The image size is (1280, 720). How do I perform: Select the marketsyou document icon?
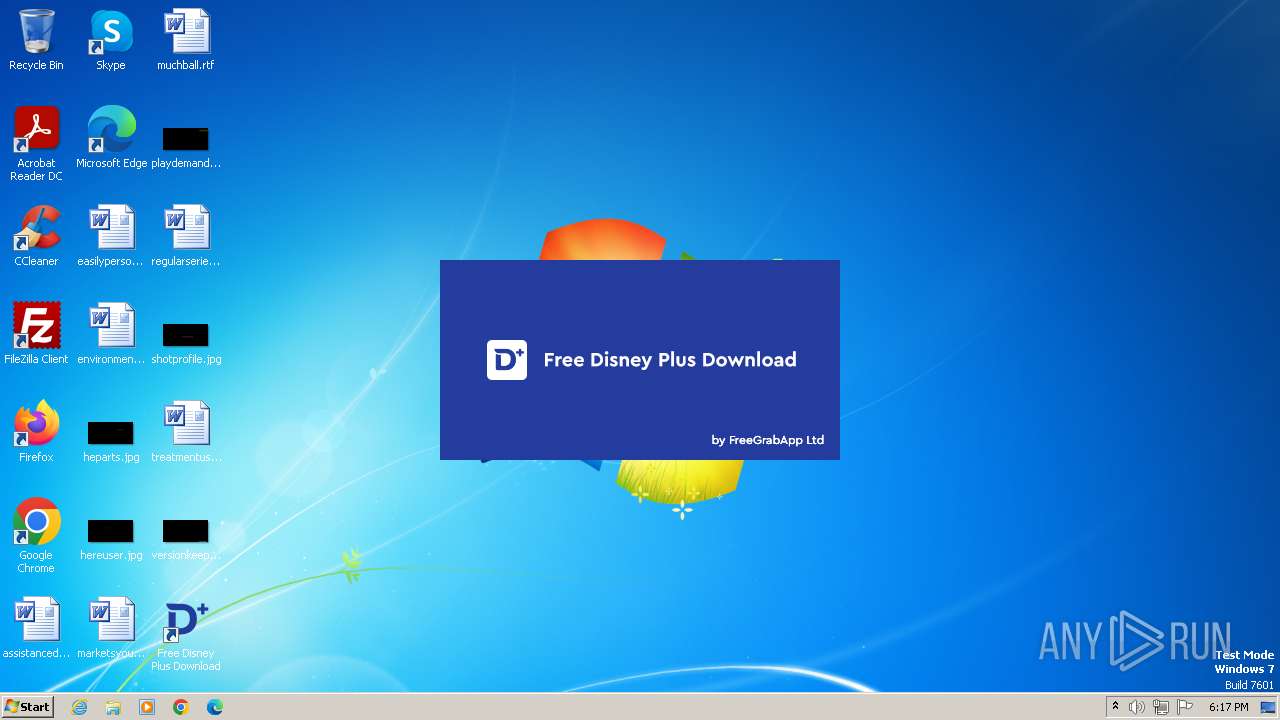pyautogui.click(x=111, y=628)
